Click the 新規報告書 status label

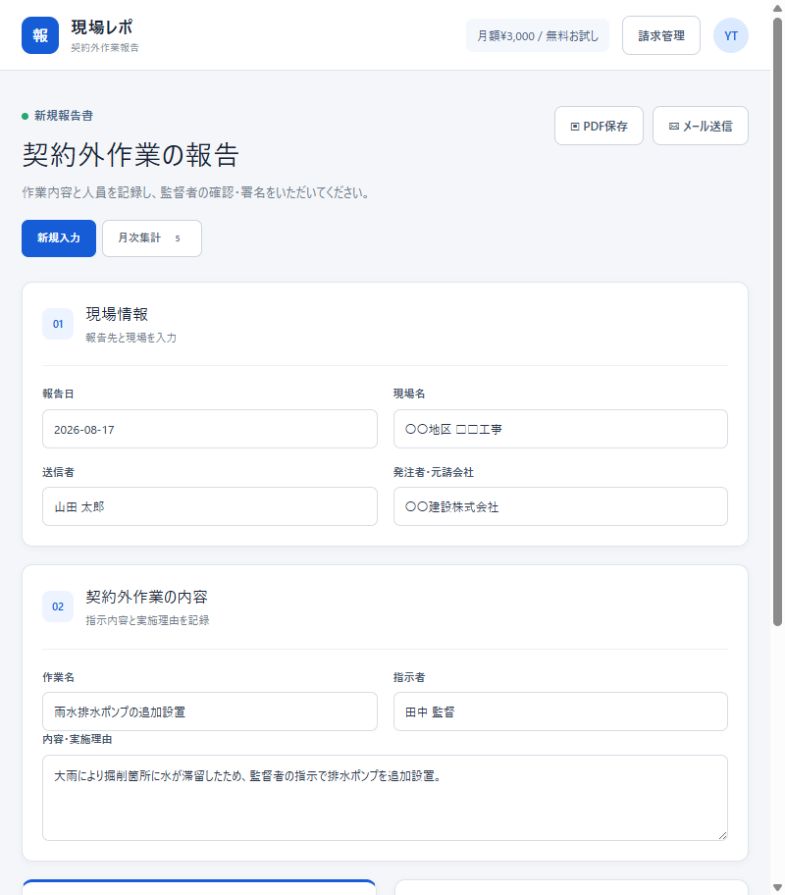[63, 116]
